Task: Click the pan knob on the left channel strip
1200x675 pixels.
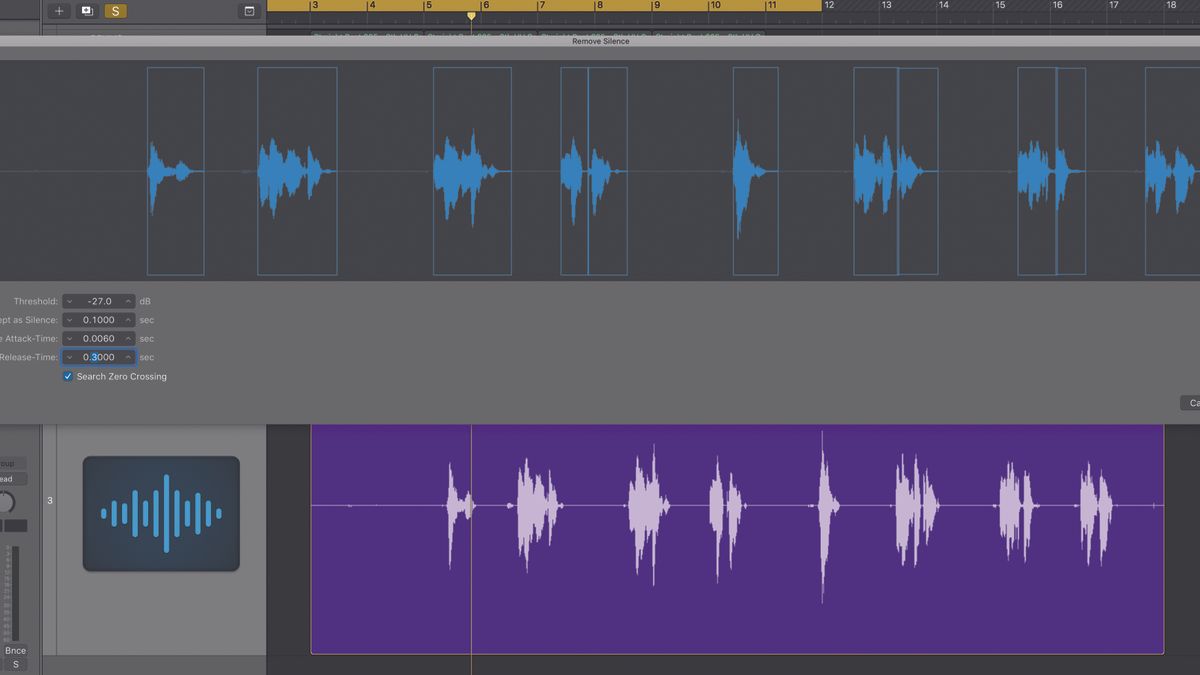Action: point(7,502)
